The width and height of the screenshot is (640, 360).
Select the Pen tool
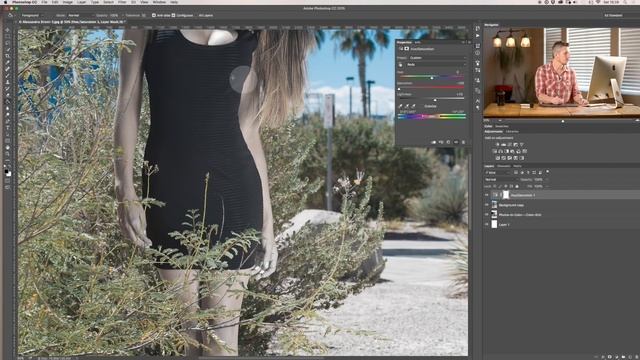point(8,121)
